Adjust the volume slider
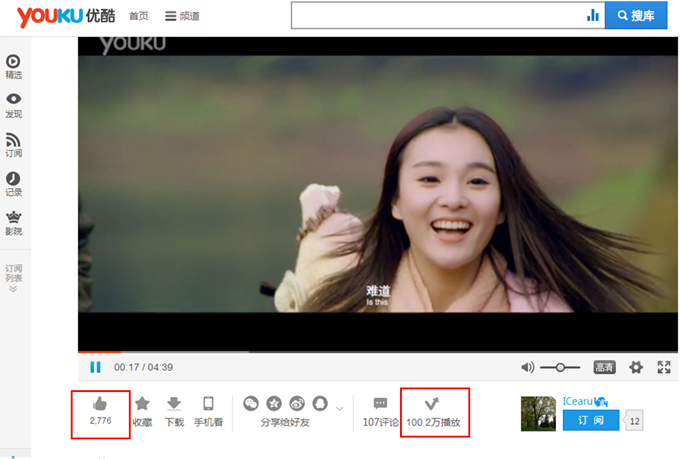 click(x=560, y=367)
